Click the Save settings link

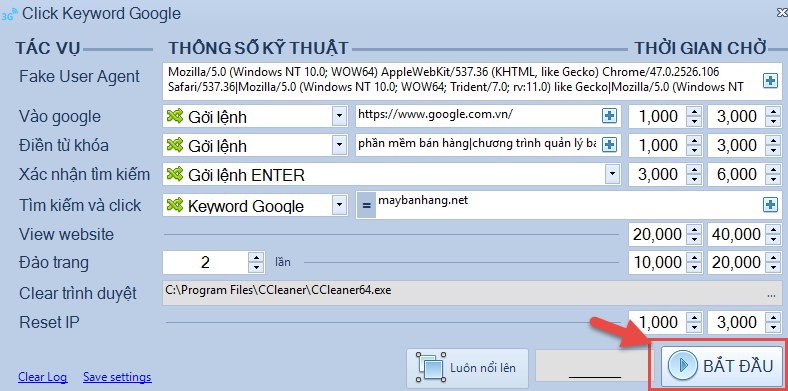click(x=117, y=377)
